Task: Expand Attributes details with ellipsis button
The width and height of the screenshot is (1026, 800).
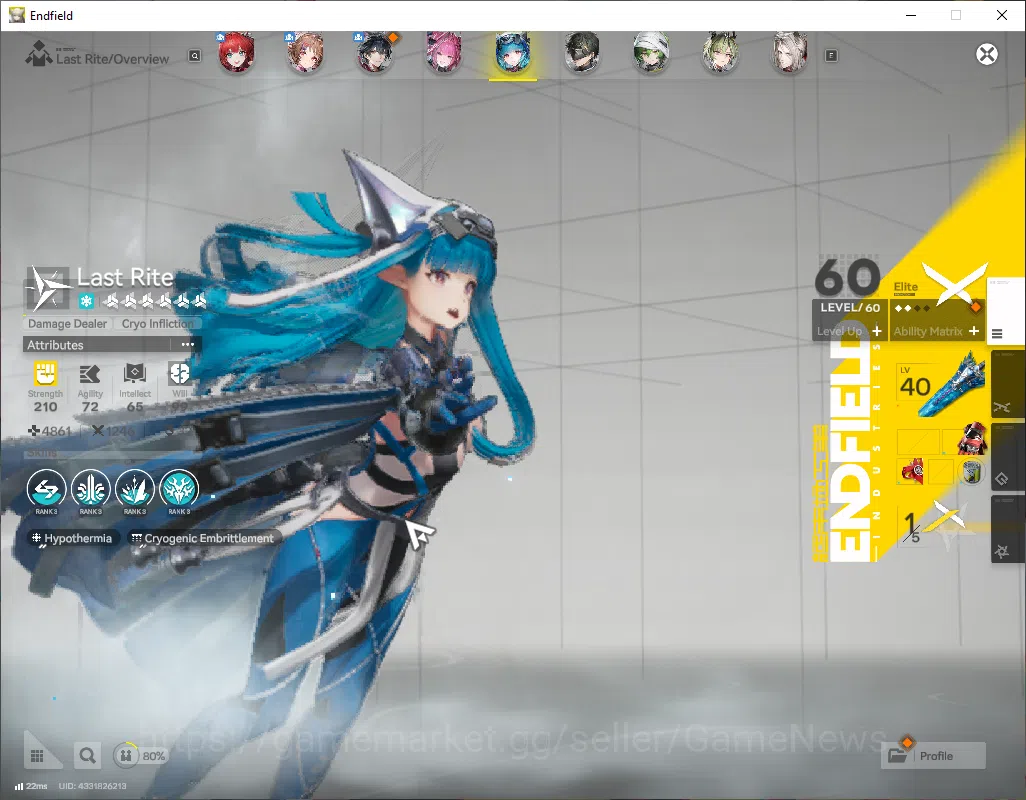Action: click(188, 345)
